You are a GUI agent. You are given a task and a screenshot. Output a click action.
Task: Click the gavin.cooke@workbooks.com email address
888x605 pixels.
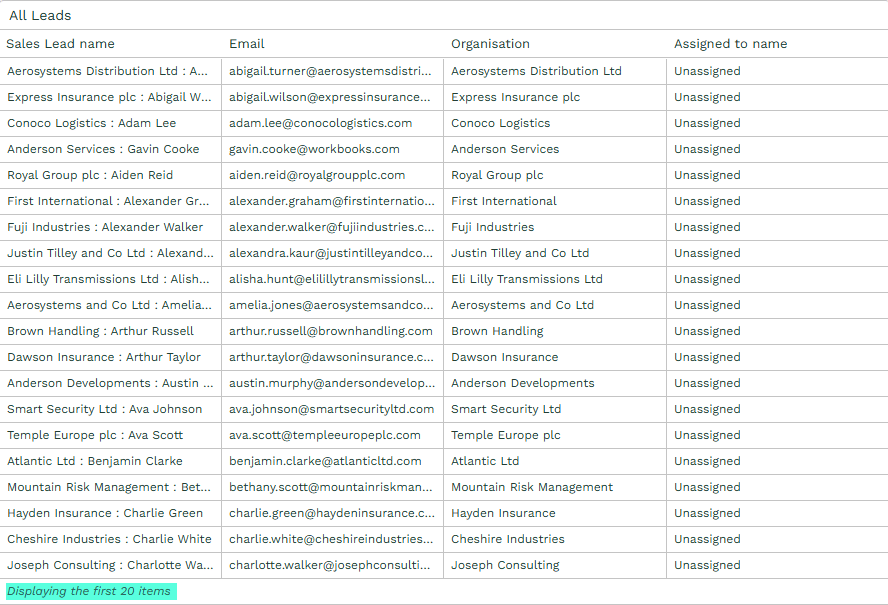coord(314,149)
